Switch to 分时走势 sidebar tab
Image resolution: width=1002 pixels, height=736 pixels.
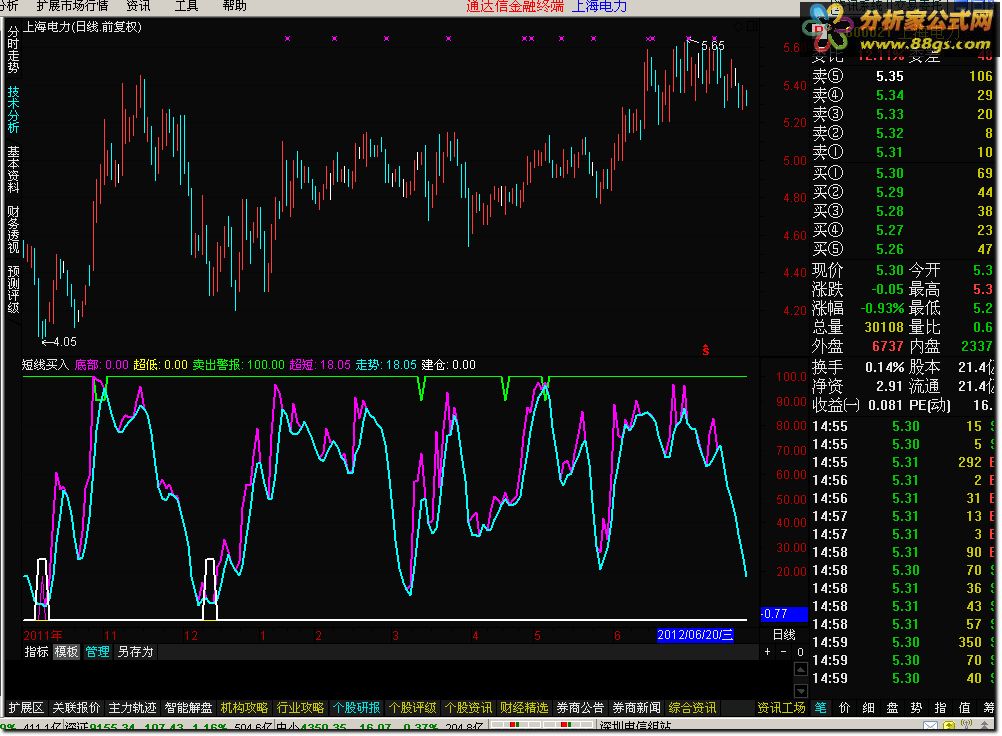(x=13, y=49)
